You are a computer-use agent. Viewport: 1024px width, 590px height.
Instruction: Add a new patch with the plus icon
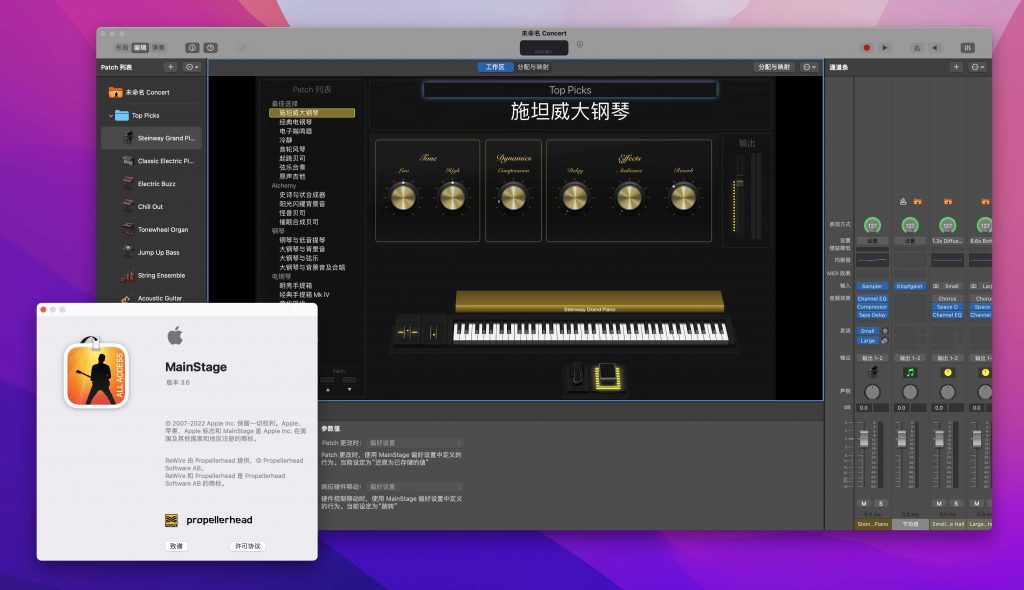pos(170,67)
